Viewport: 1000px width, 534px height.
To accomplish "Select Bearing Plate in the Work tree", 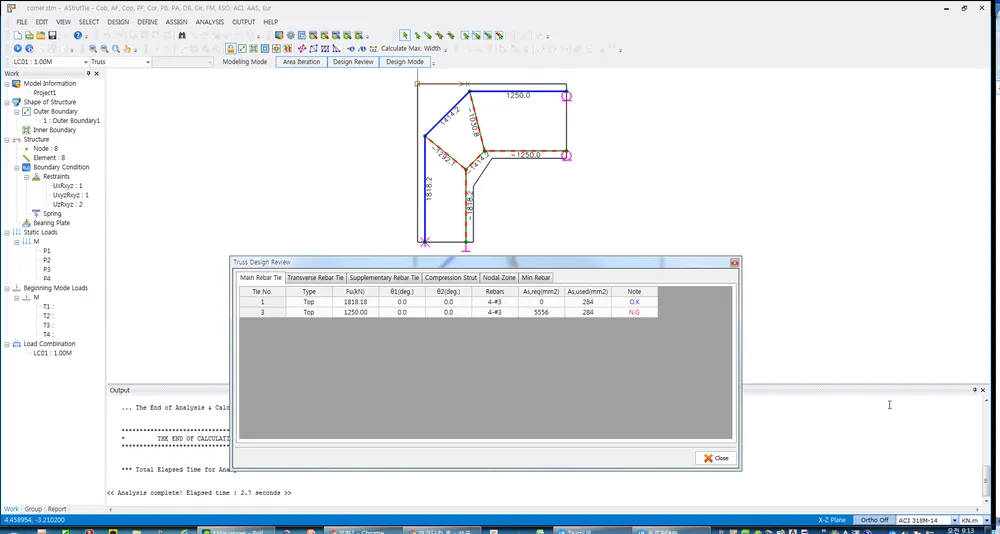I will coord(52,223).
